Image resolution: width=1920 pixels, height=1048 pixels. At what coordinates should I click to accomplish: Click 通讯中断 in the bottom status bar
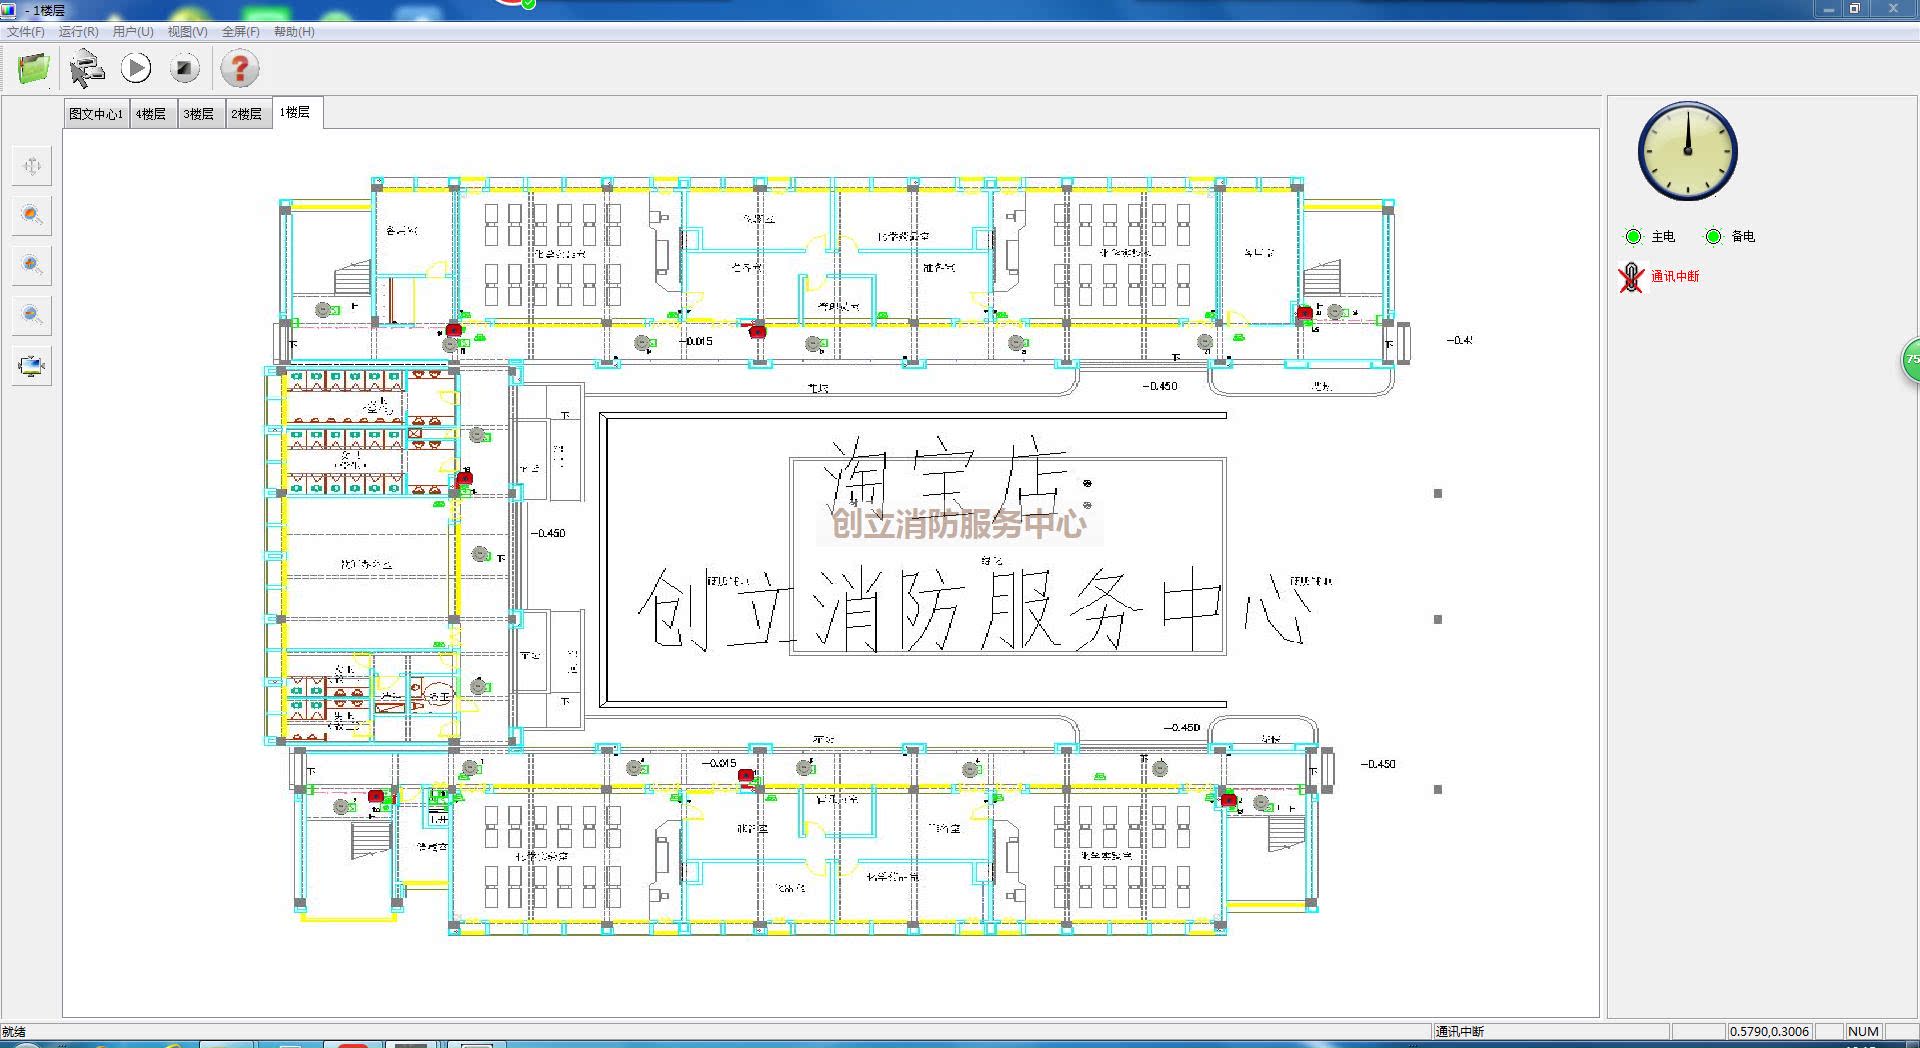[1460, 1031]
